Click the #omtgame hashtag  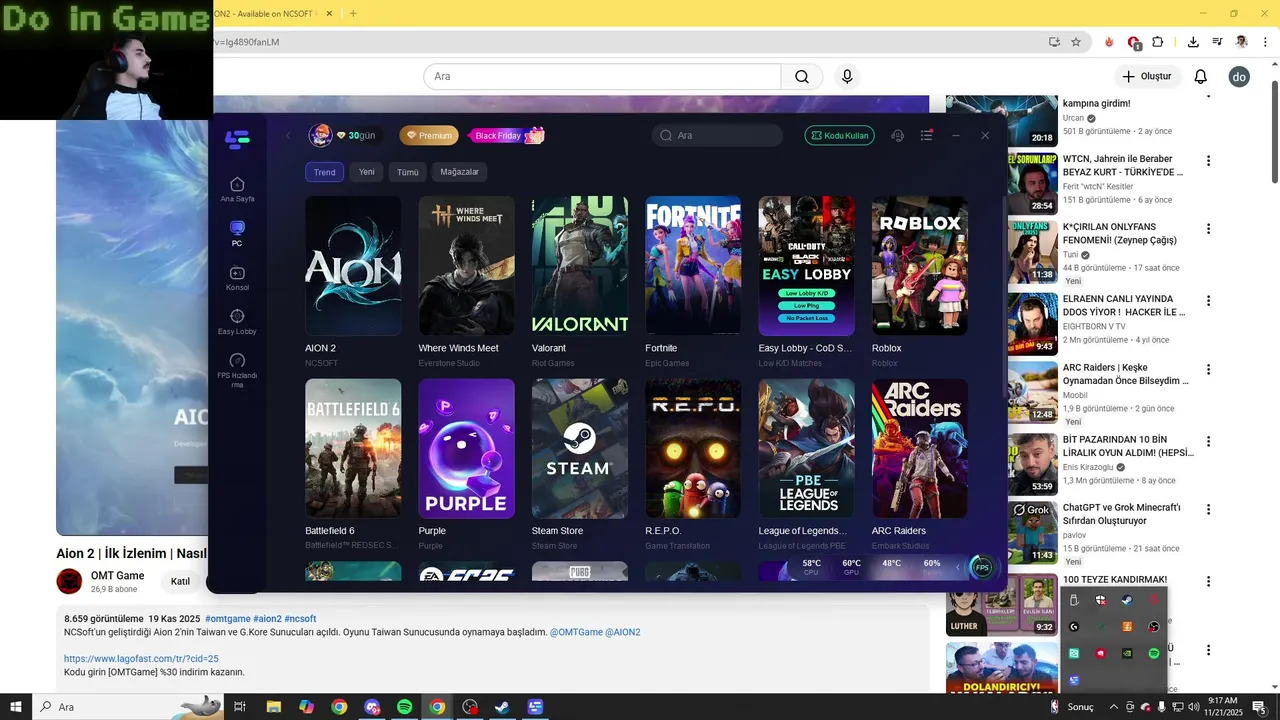pos(227,619)
